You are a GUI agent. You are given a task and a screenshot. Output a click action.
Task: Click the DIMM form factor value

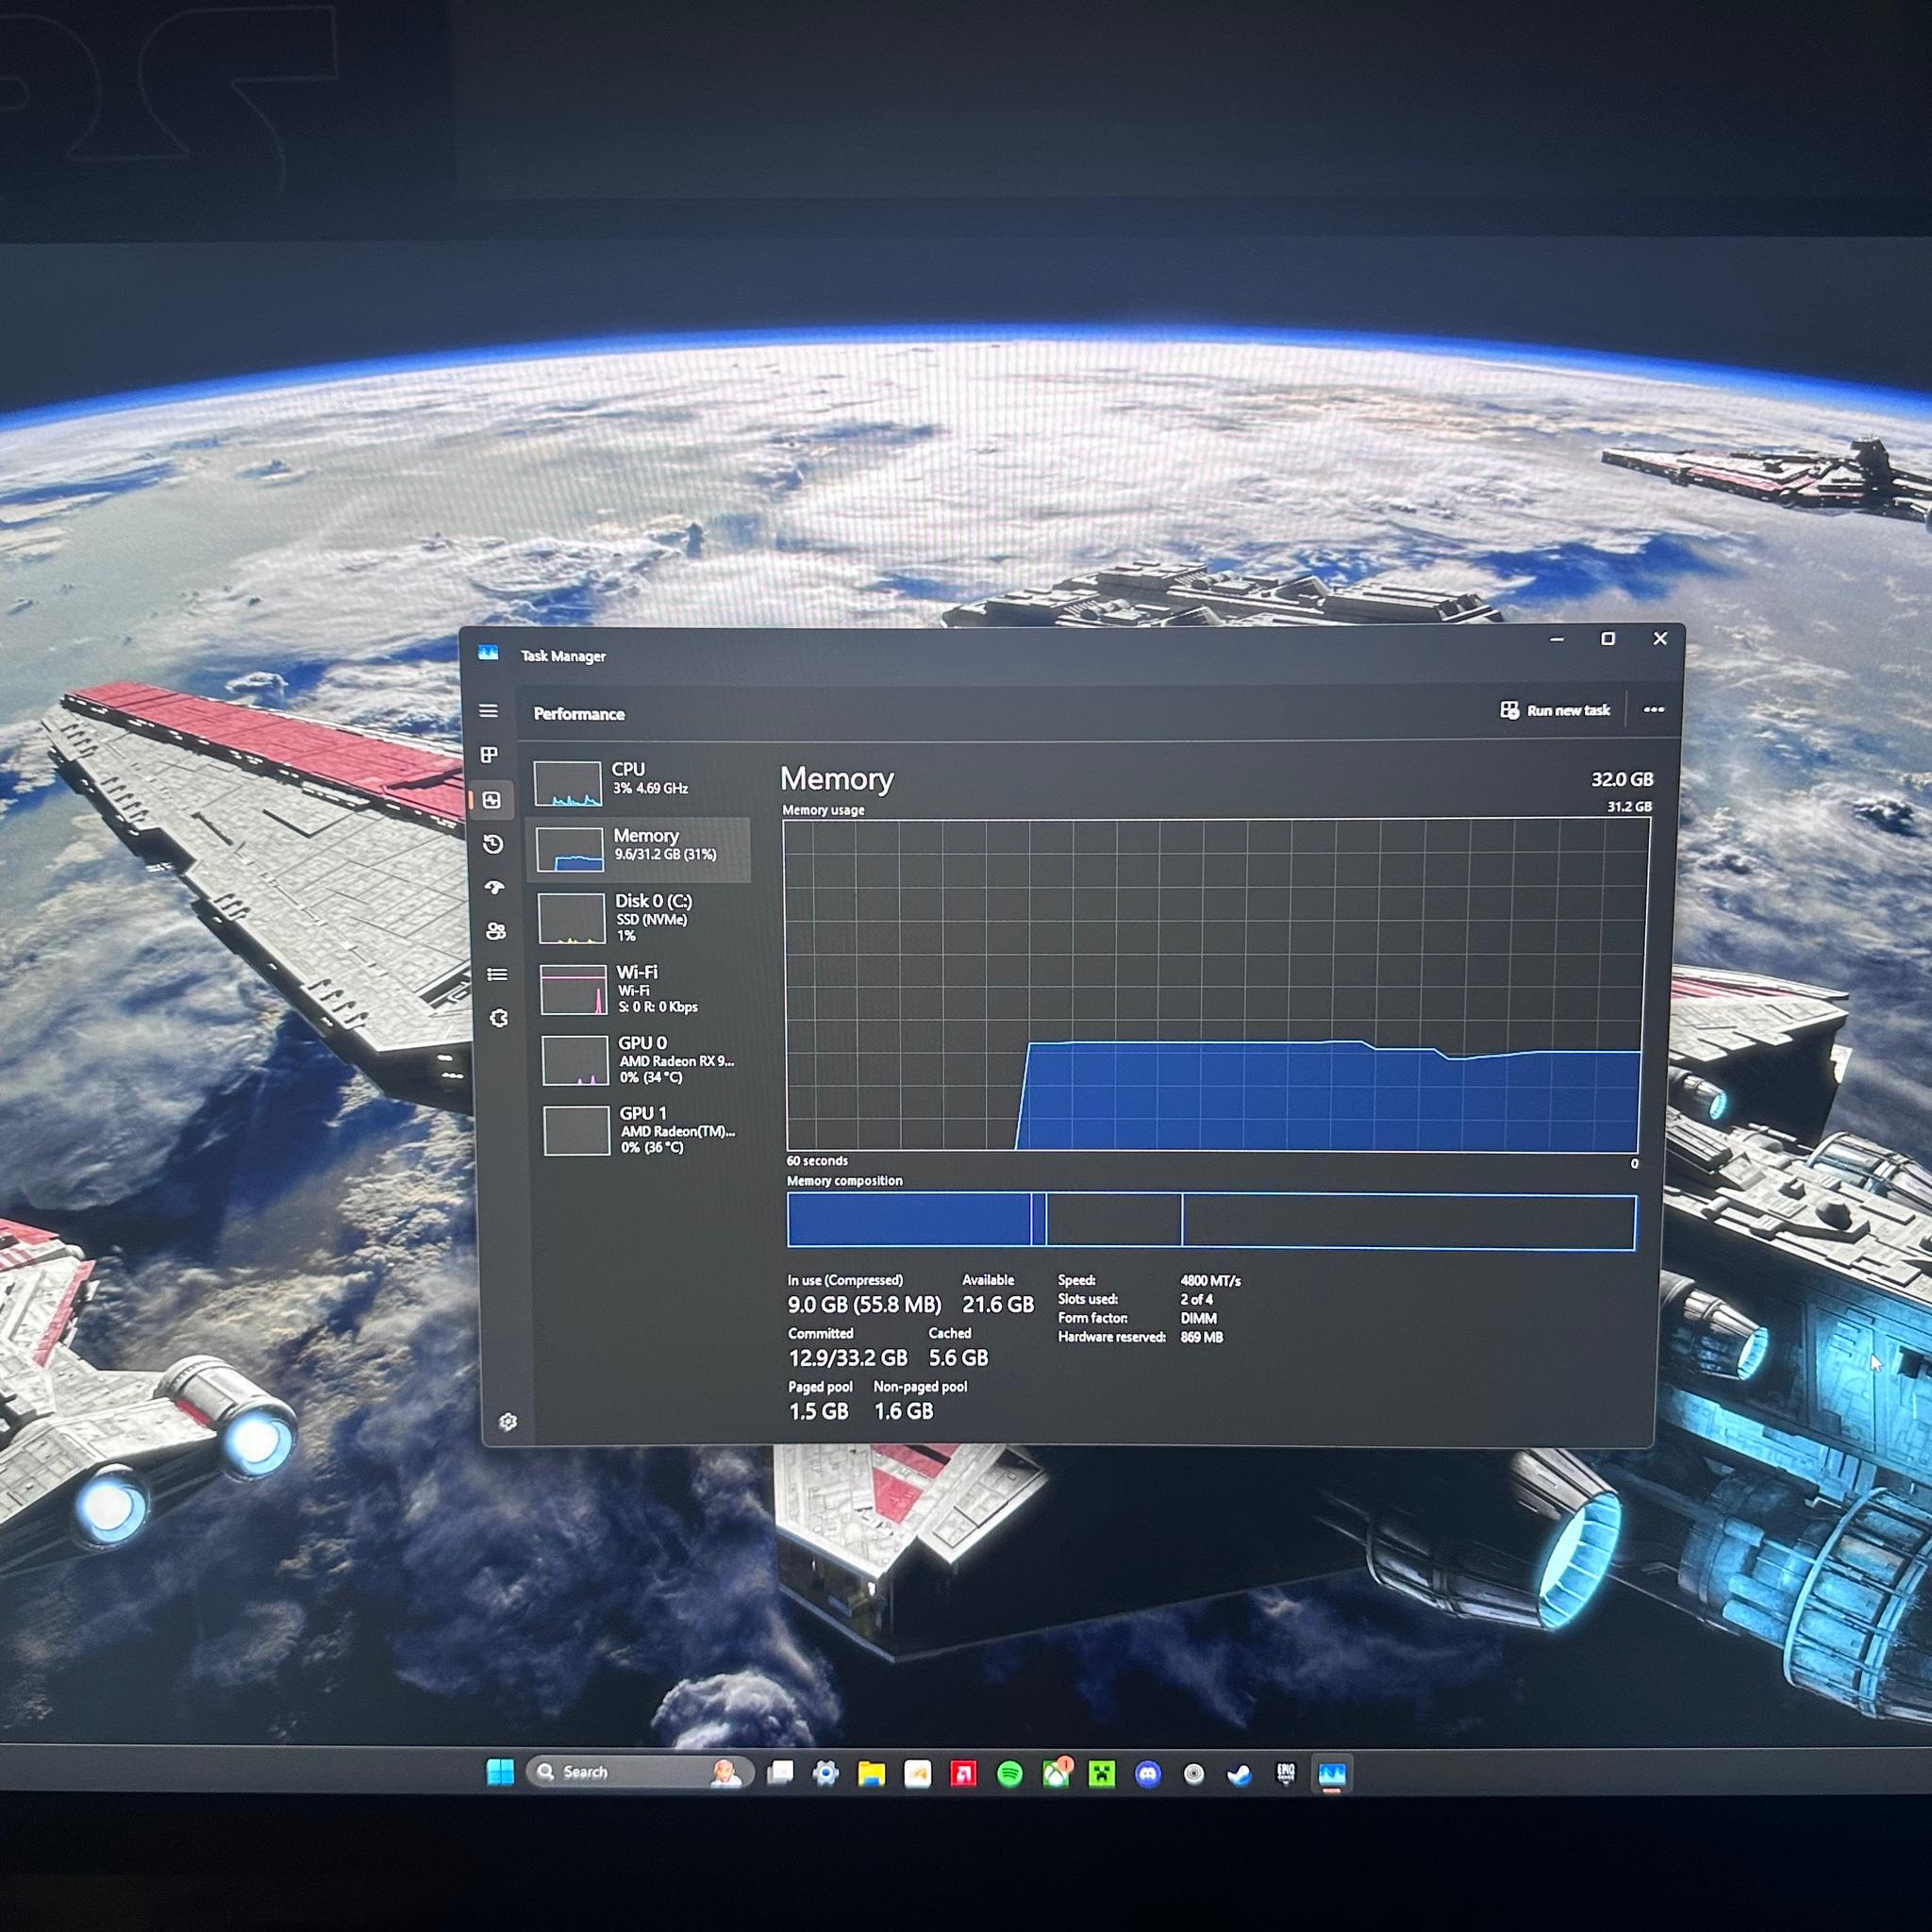1198,1318
